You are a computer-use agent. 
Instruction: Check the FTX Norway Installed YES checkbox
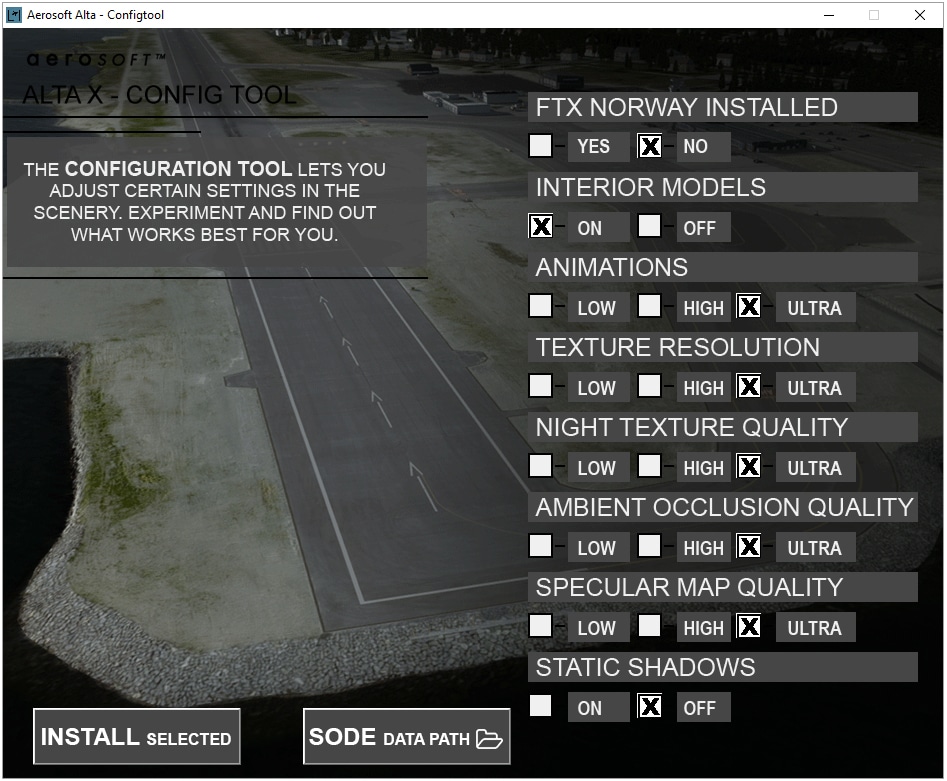(540, 146)
